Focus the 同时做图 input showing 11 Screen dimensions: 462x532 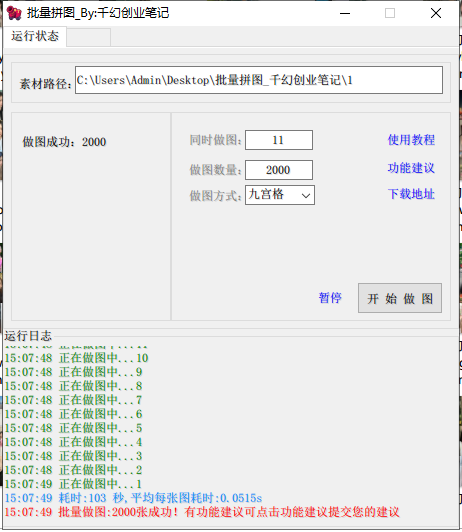tap(279, 140)
